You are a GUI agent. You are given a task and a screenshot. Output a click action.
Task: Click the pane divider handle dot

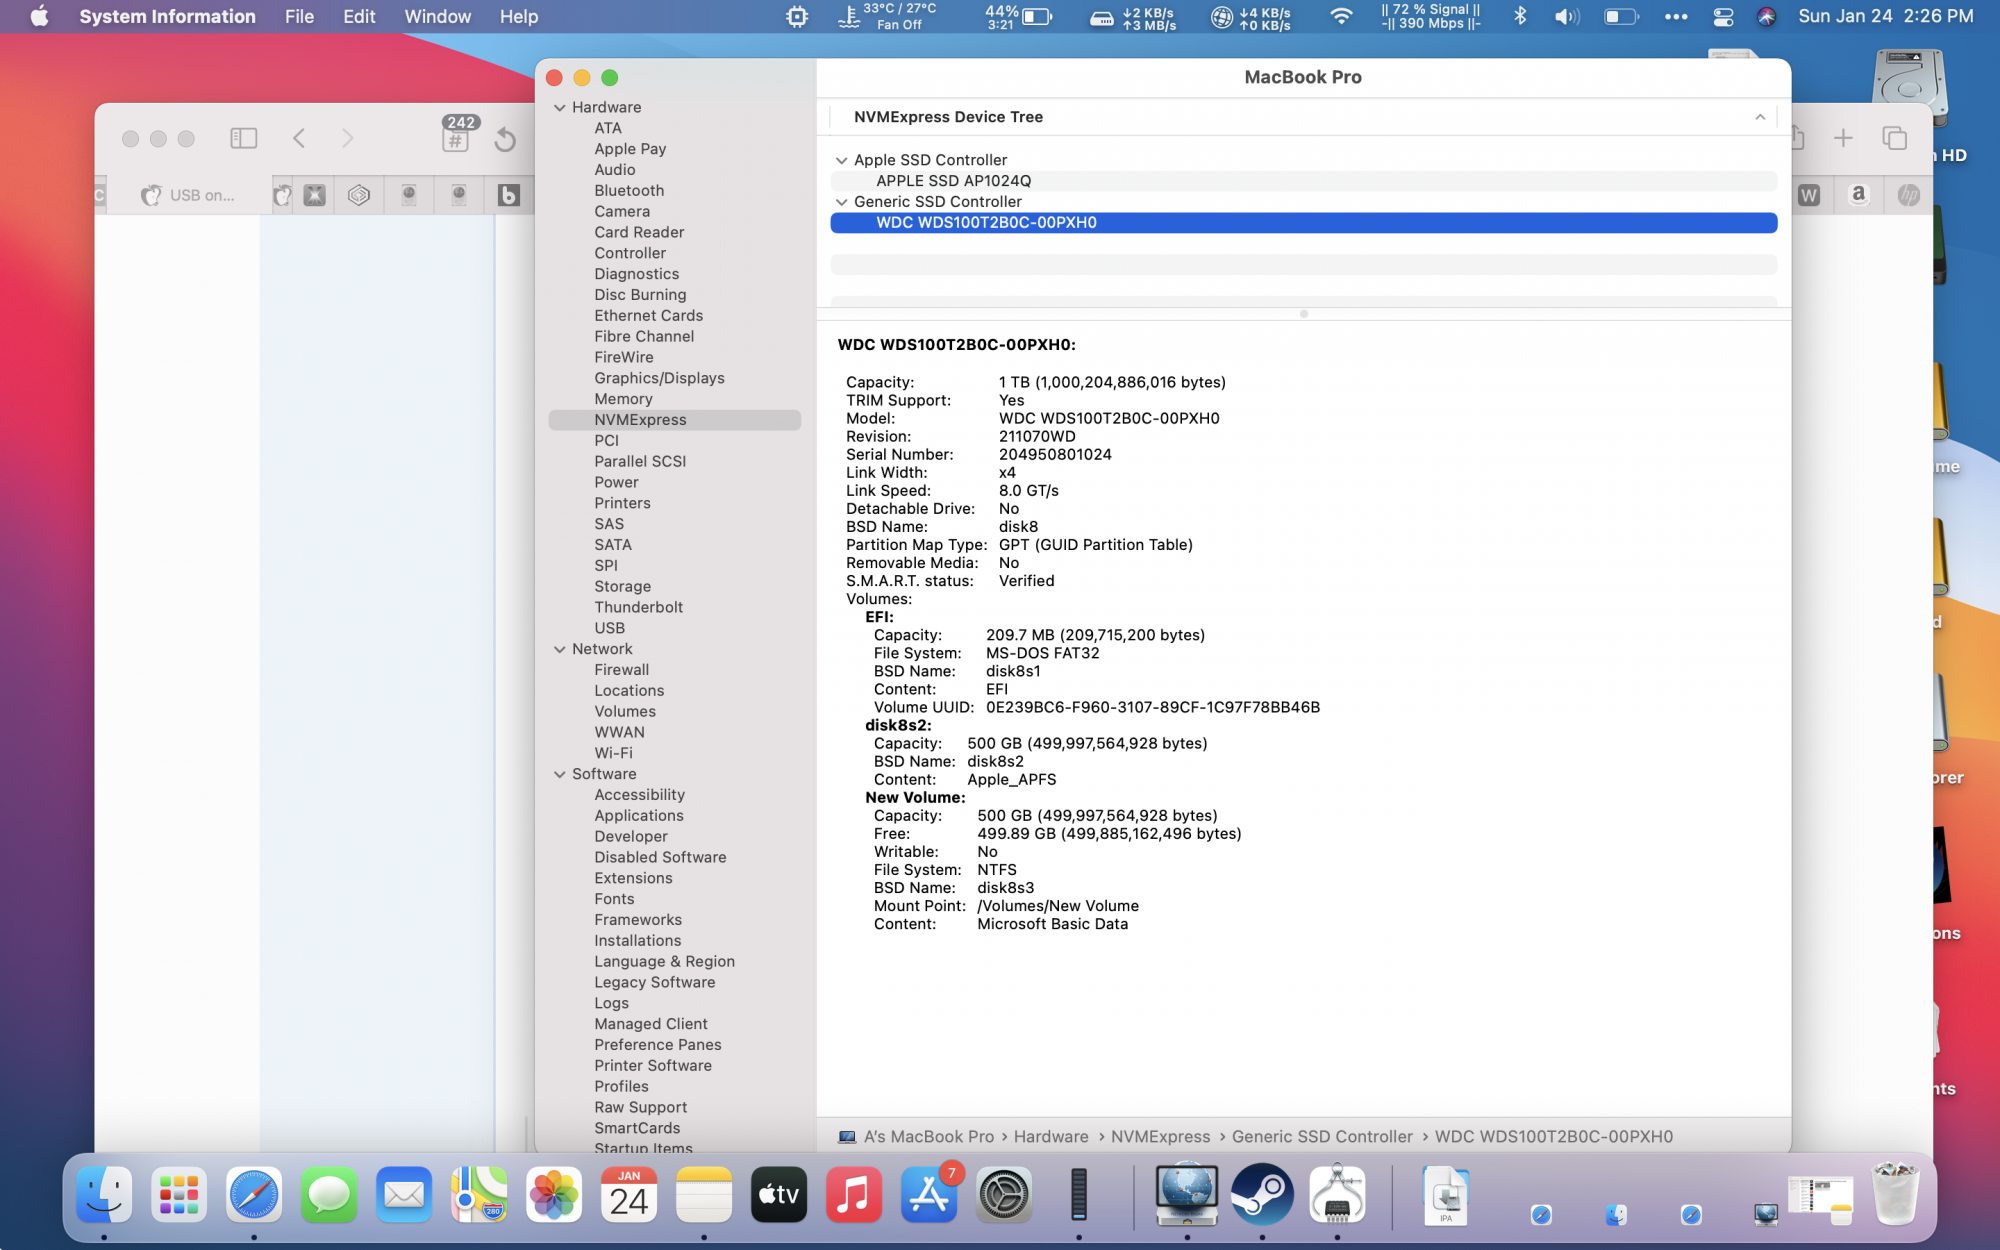click(1303, 314)
